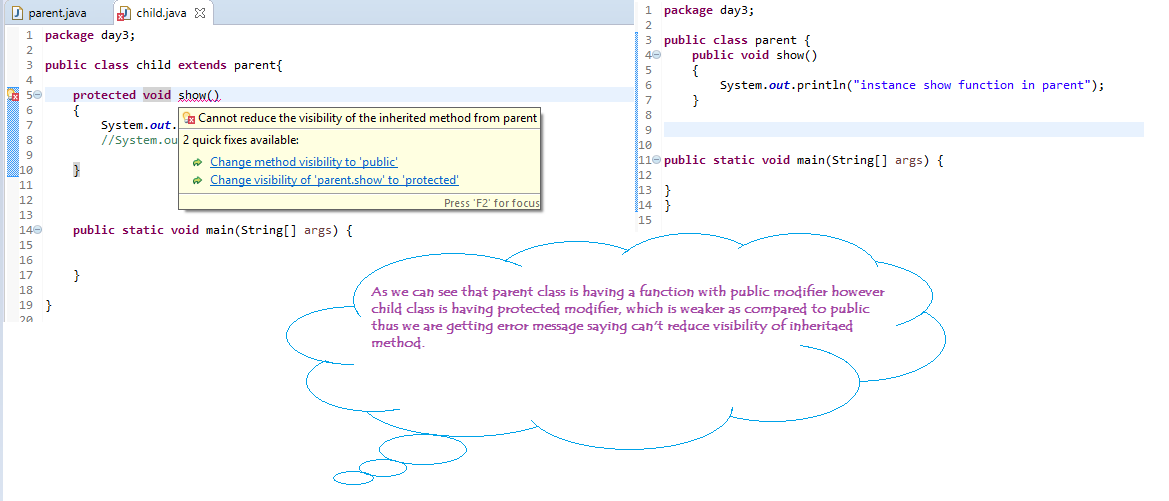Click the green arrow icon beside 'protected' quick fix

[x=197, y=180]
